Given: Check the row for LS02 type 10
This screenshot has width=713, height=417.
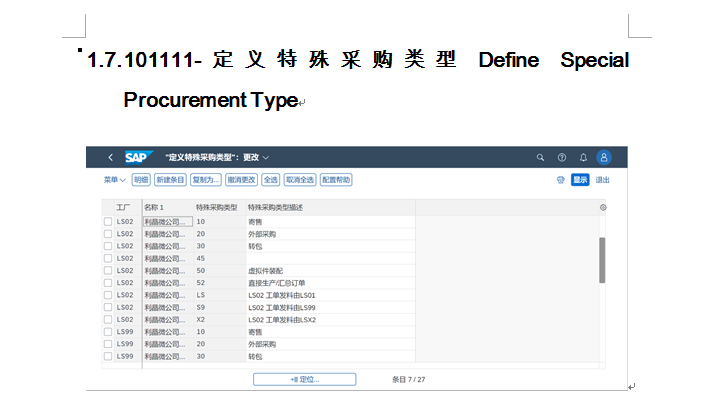Looking at the screenshot, I should click(109, 221).
